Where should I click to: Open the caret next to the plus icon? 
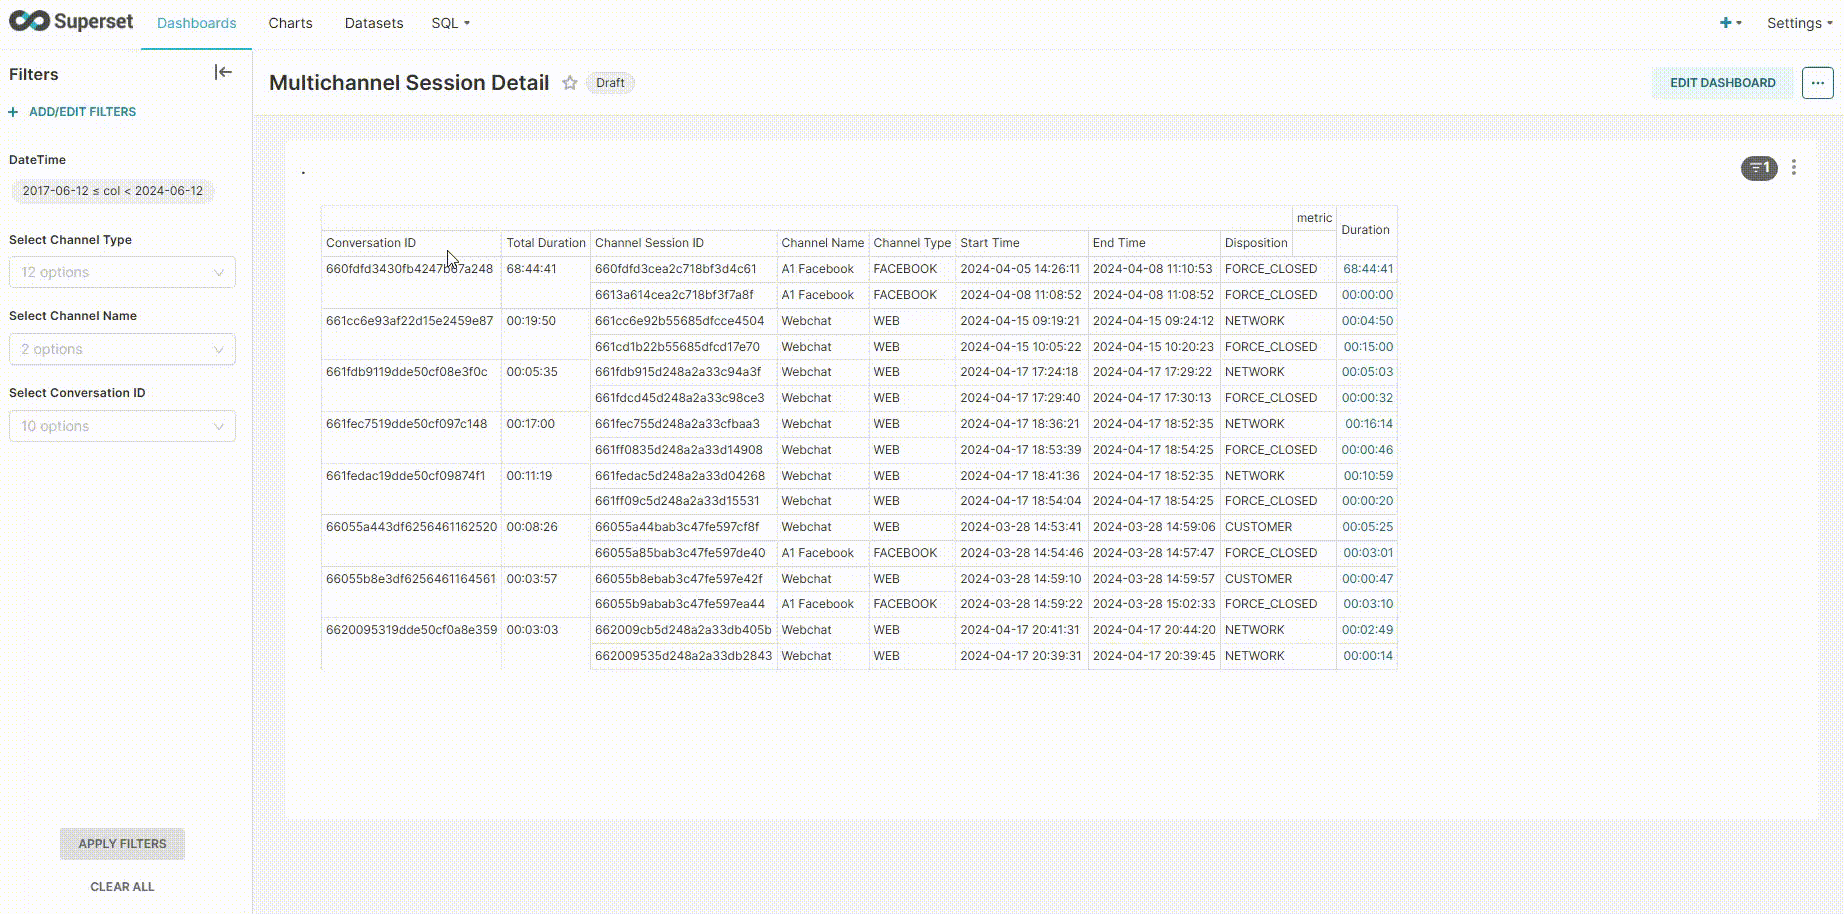pyautogui.click(x=1738, y=22)
